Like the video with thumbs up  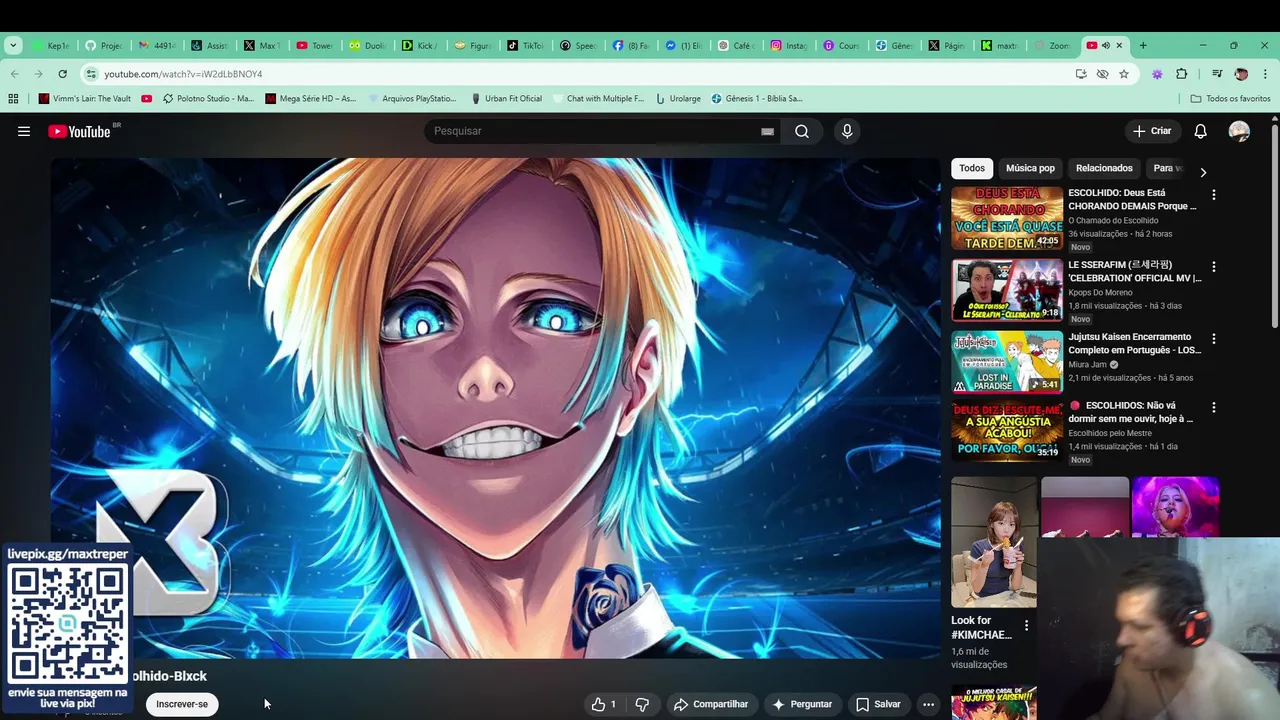pos(604,704)
